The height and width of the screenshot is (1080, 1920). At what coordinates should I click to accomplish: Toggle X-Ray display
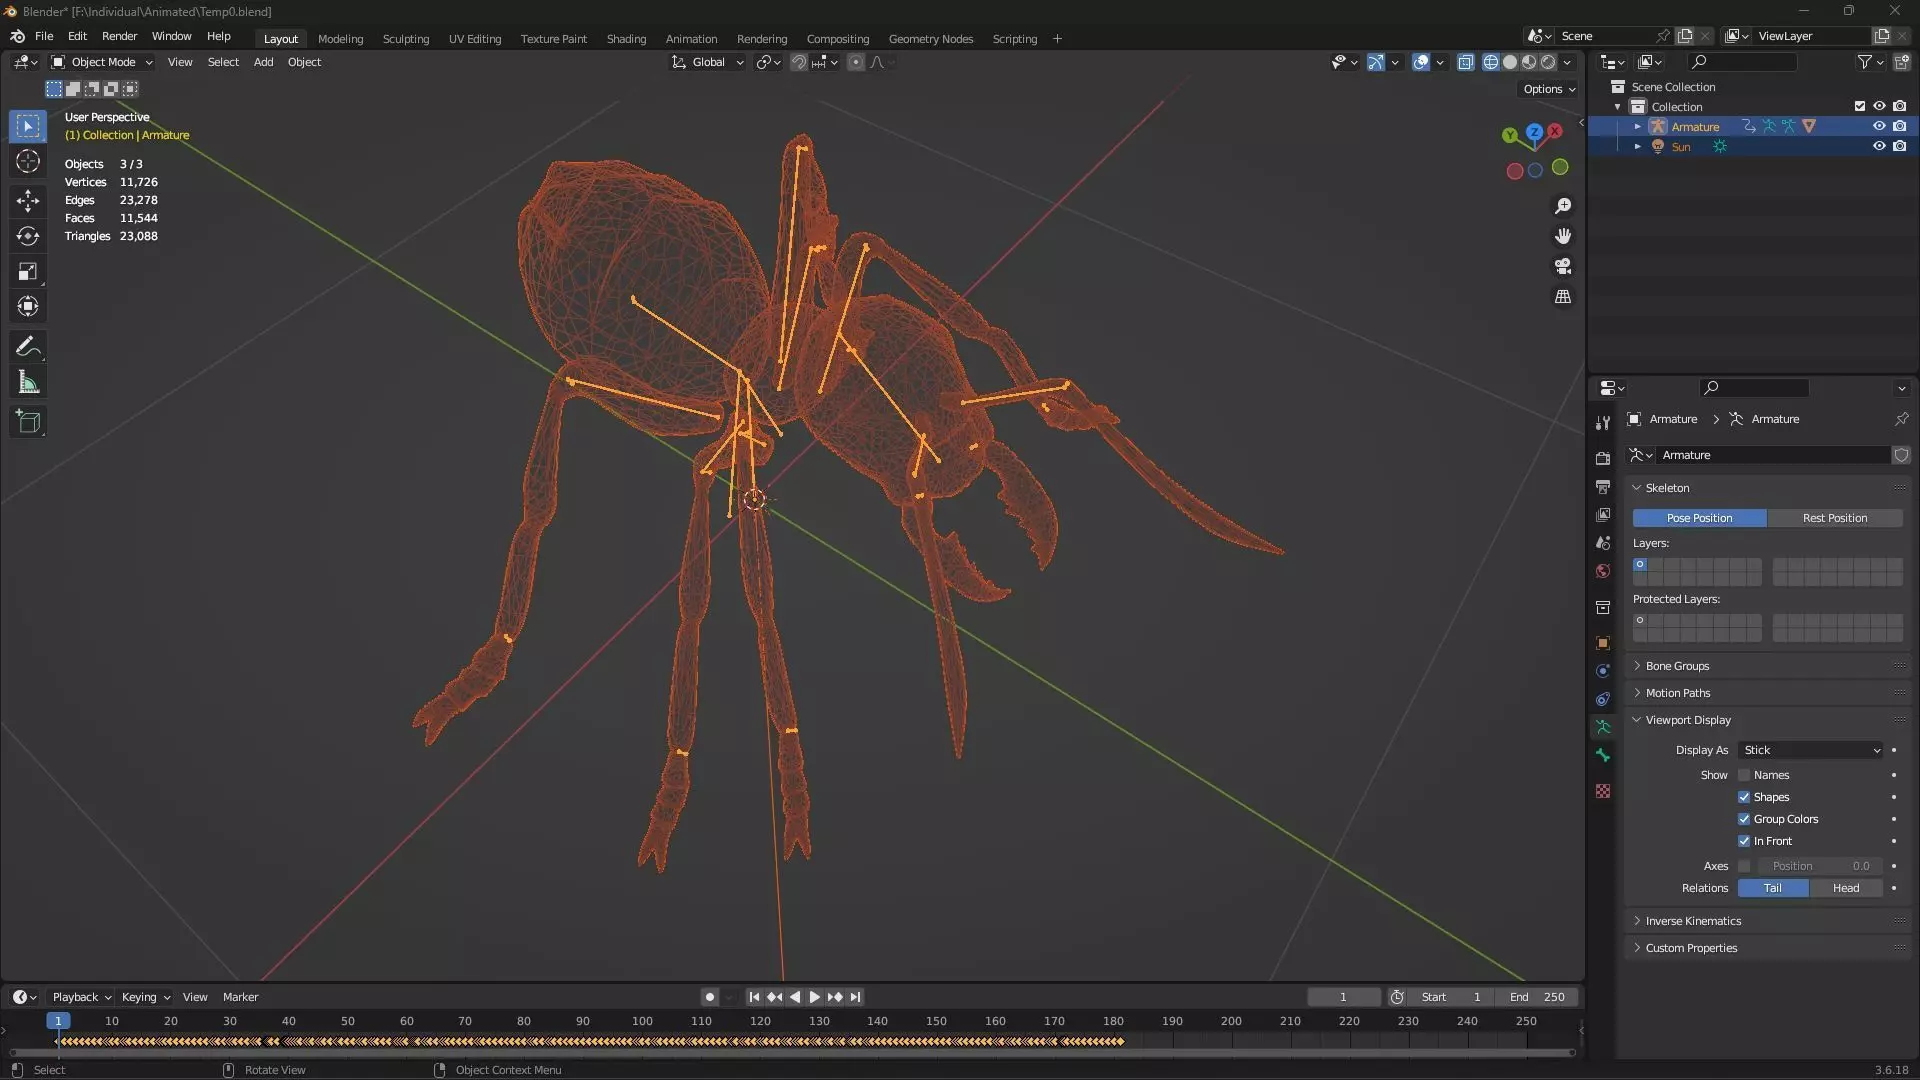[1466, 62]
